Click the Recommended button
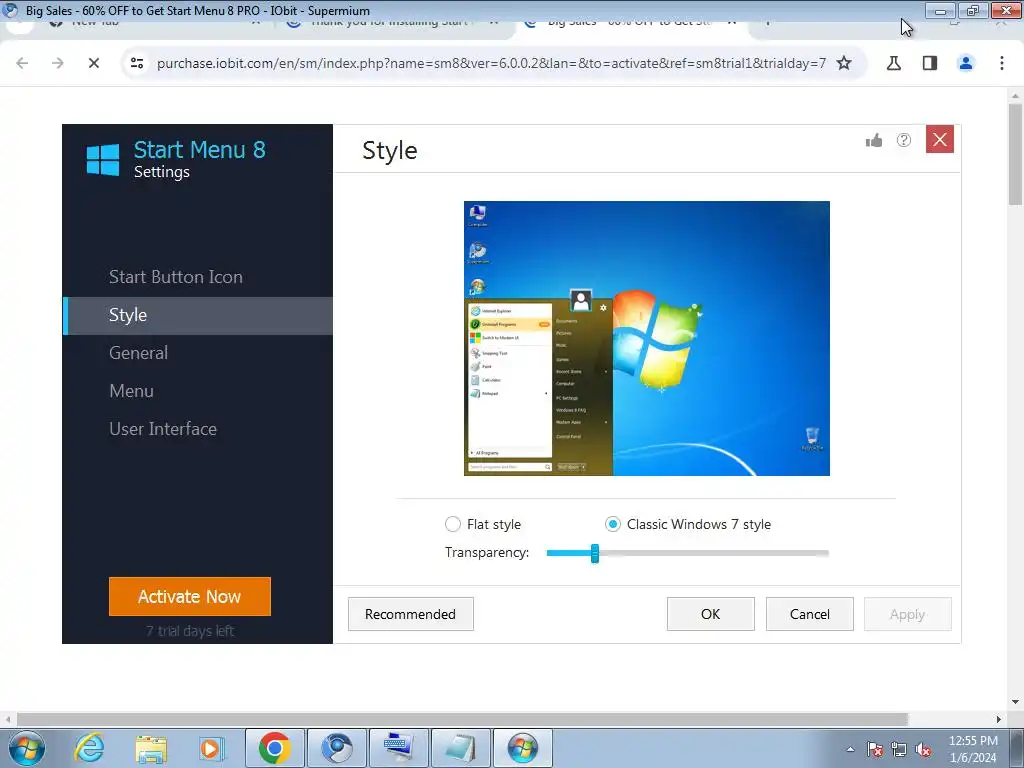The image size is (1024, 768). [411, 614]
